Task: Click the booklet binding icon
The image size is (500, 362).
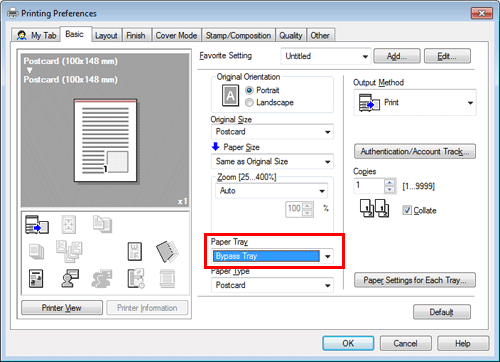Action: coord(167,251)
